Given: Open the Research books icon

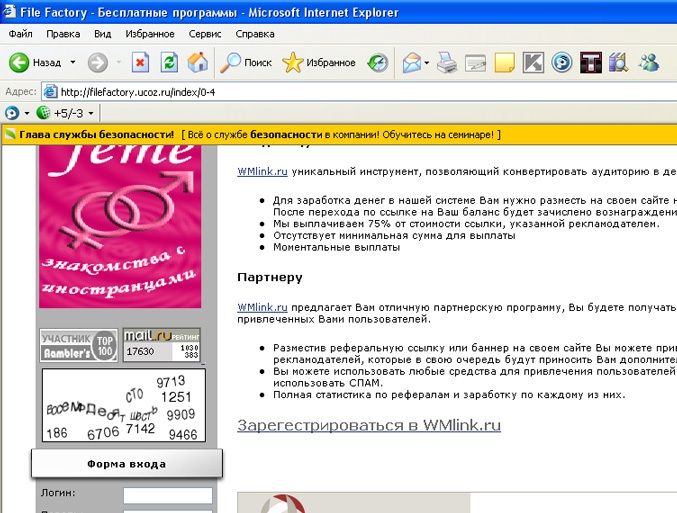Looking at the screenshot, I should (x=619, y=63).
